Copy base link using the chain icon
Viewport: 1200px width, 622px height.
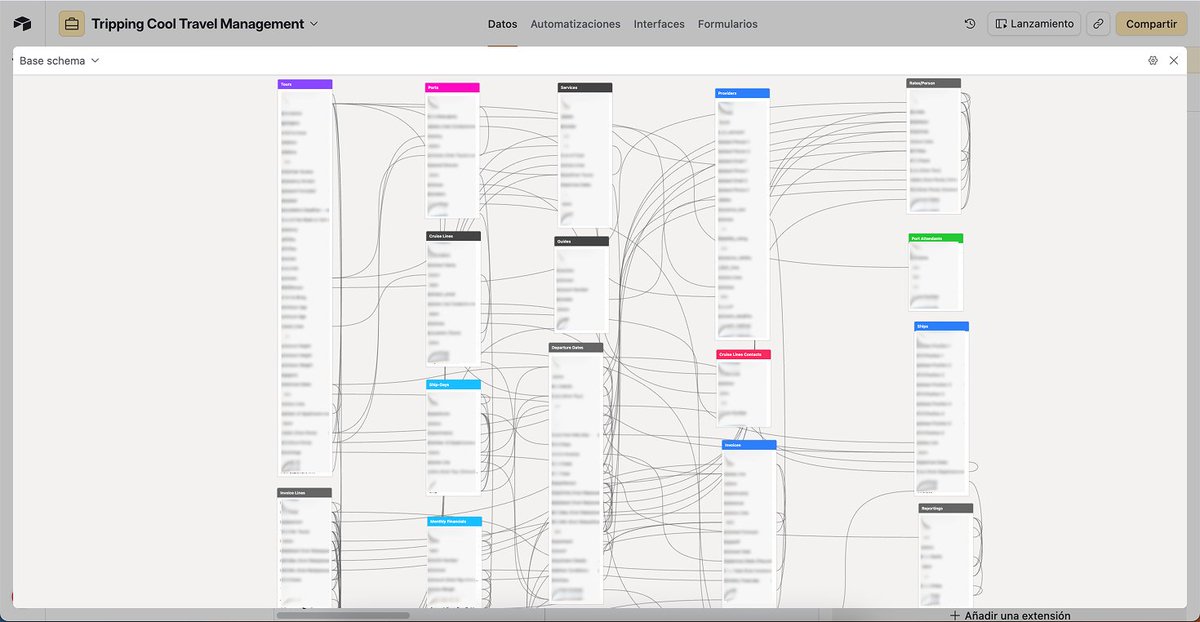(1098, 24)
